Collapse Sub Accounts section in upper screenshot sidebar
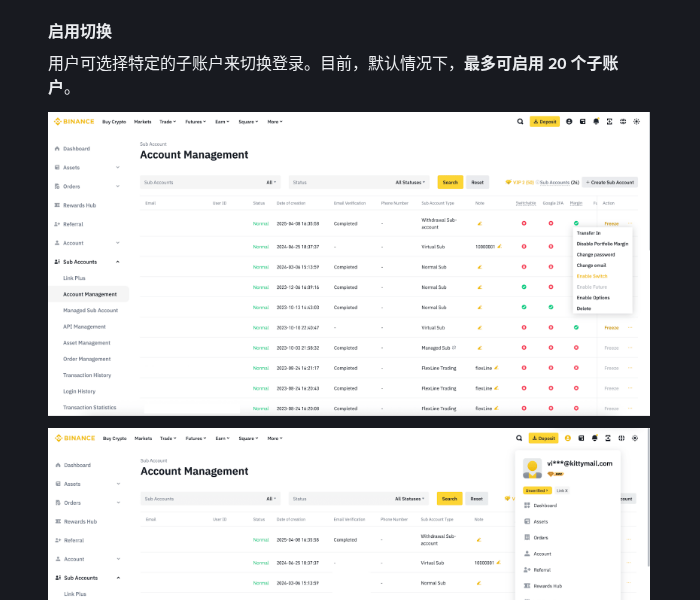Screen dimensions: 700x600 [118, 262]
